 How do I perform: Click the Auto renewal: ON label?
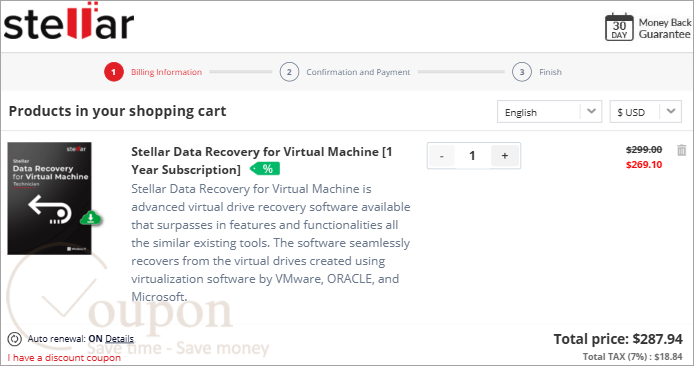click(x=65, y=339)
